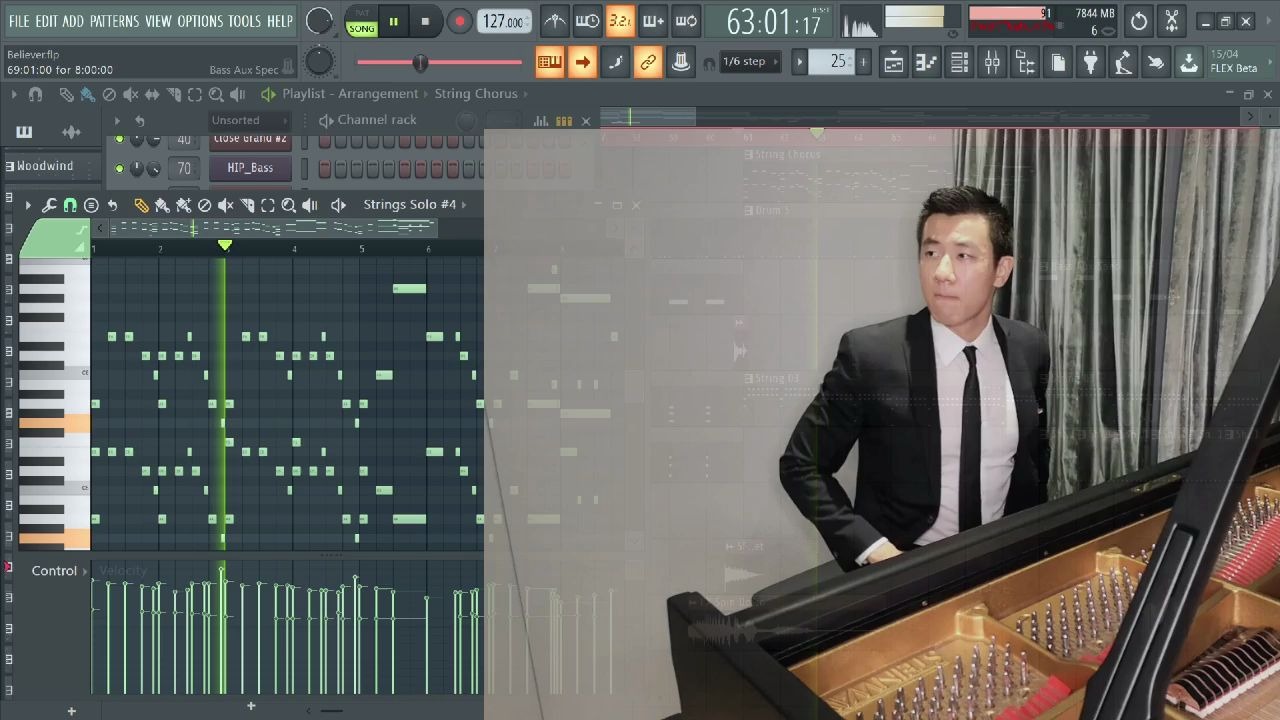Show the Channel rack window icon
Viewport: 1280px width, 720px height.
pos(959,63)
